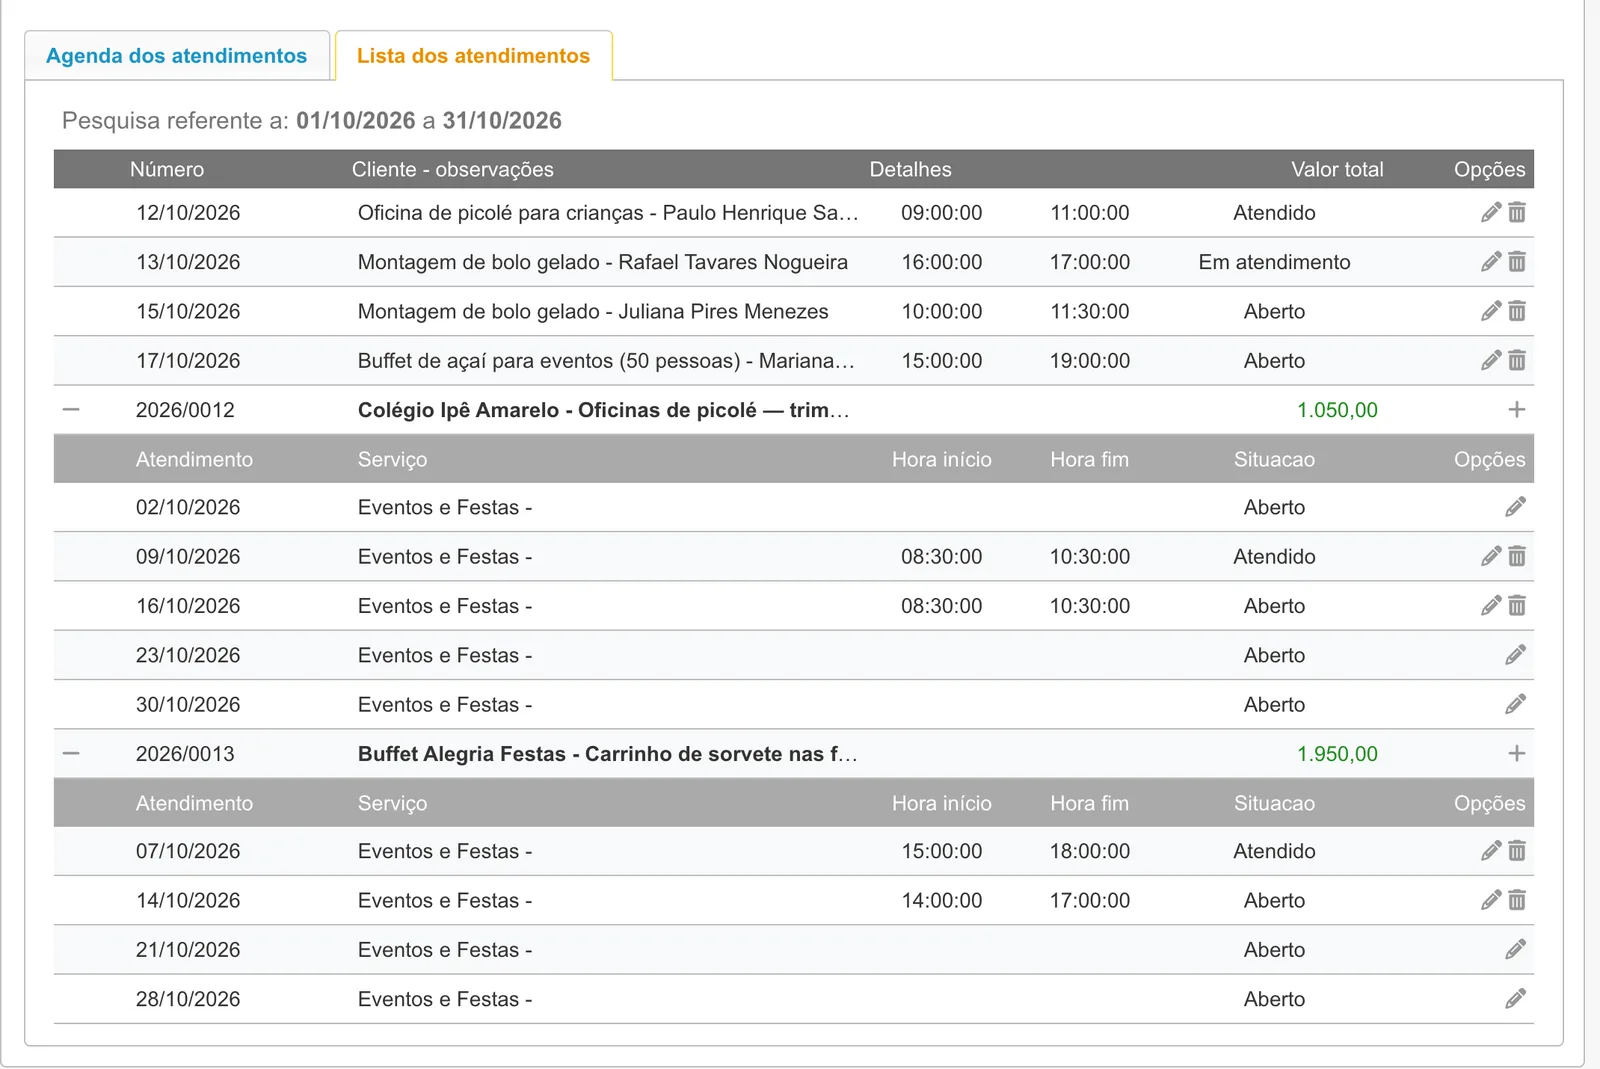The height and width of the screenshot is (1069, 1600).
Task: Edit the 23/10/2026 Eventos e Festas row
Action: point(1516,655)
